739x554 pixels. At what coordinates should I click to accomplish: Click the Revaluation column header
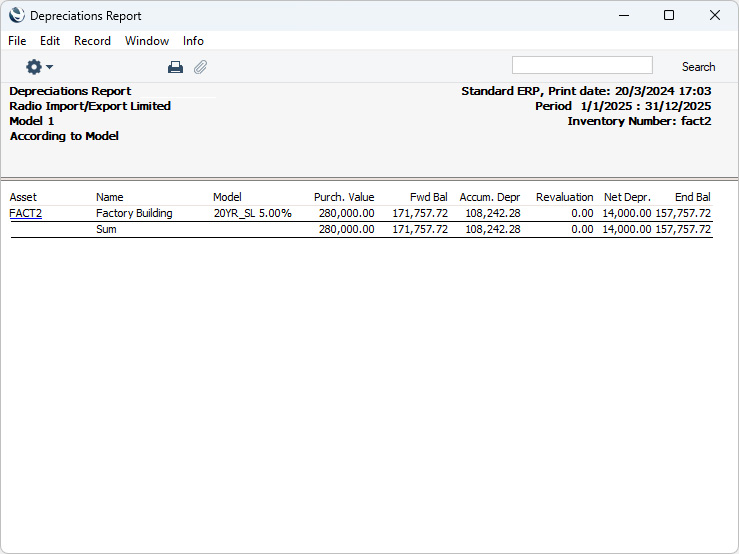point(565,197)
